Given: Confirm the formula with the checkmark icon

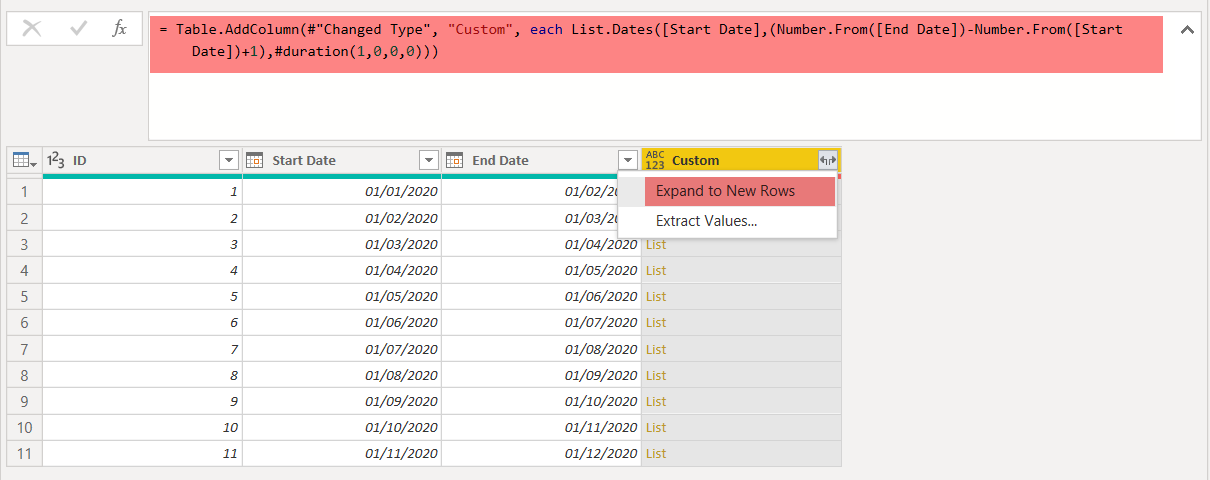Looking at the screenshot, I should pyautogui.click(x=78, y=29).
